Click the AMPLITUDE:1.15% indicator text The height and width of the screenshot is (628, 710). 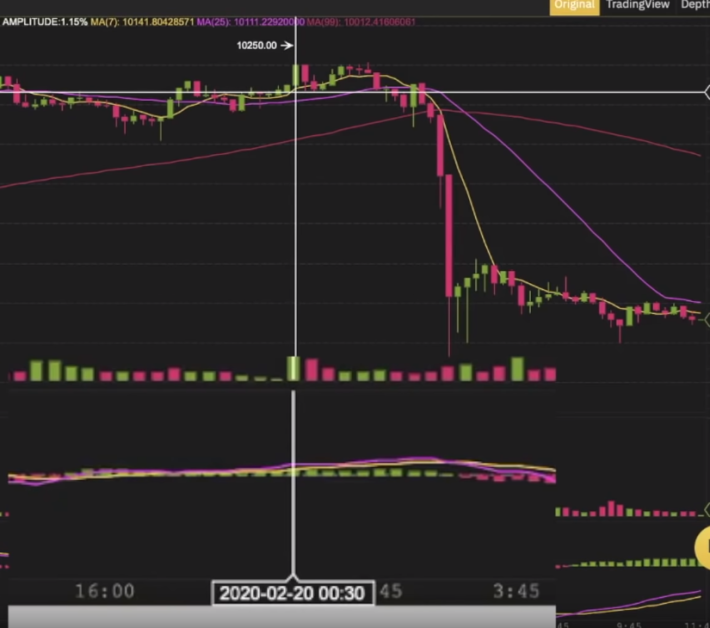pos(44,22)
